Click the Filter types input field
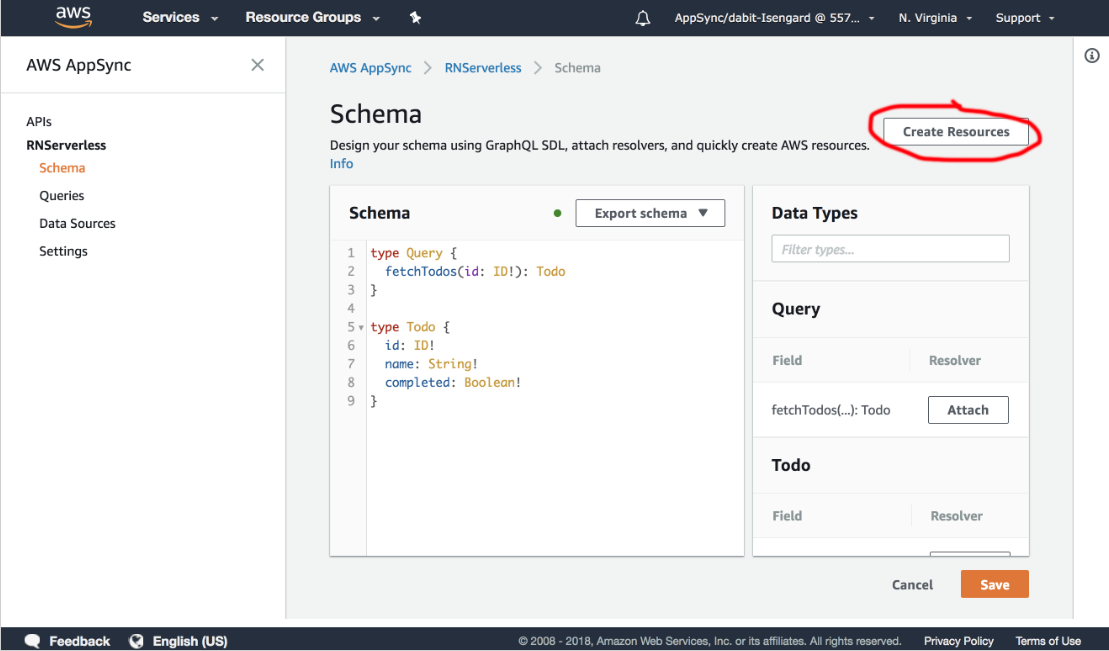 [890, 249]
